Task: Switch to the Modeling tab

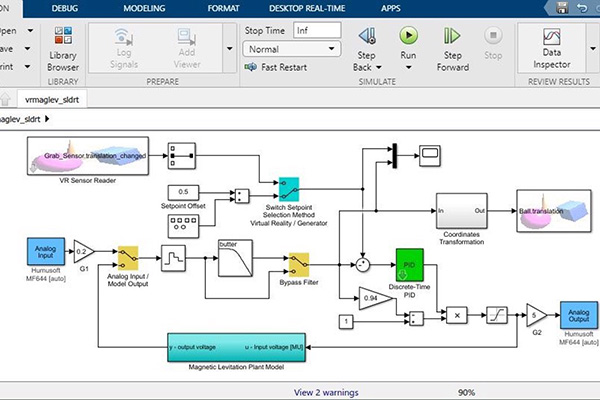Action: coord(145,7)
